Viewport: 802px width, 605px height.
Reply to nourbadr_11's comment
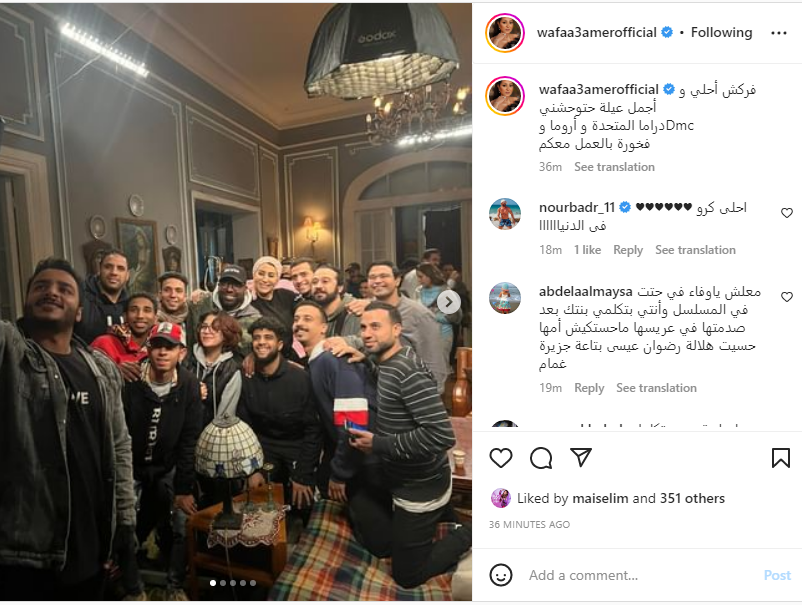tap(628, 250)
